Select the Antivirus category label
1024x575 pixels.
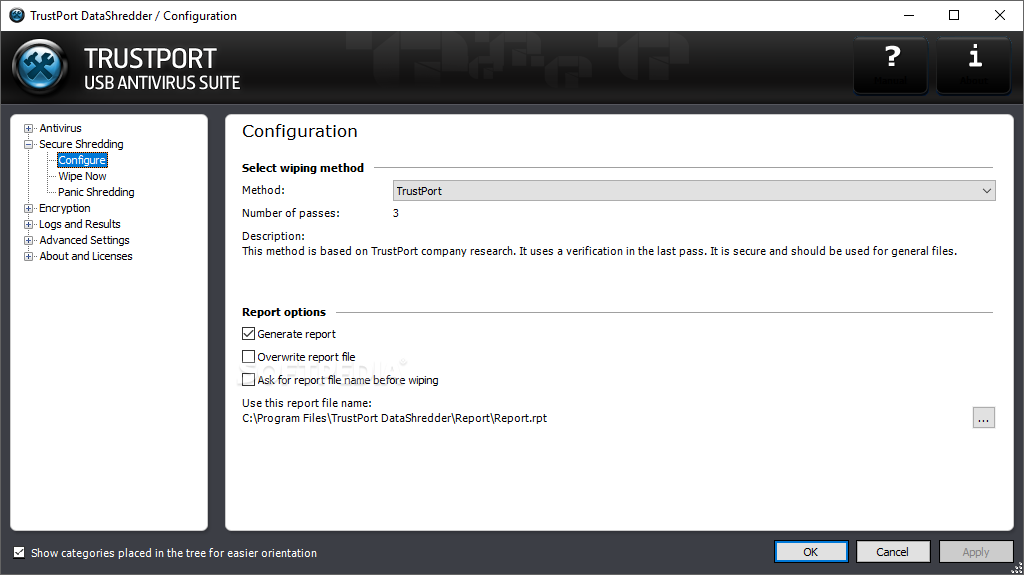click(60, 128)
